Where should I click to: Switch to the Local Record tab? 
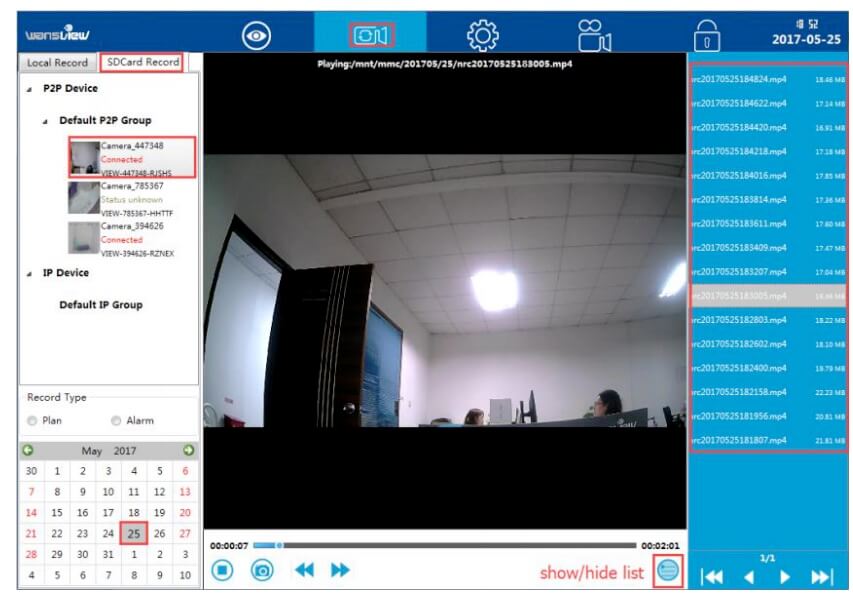(x=57, y=63)
